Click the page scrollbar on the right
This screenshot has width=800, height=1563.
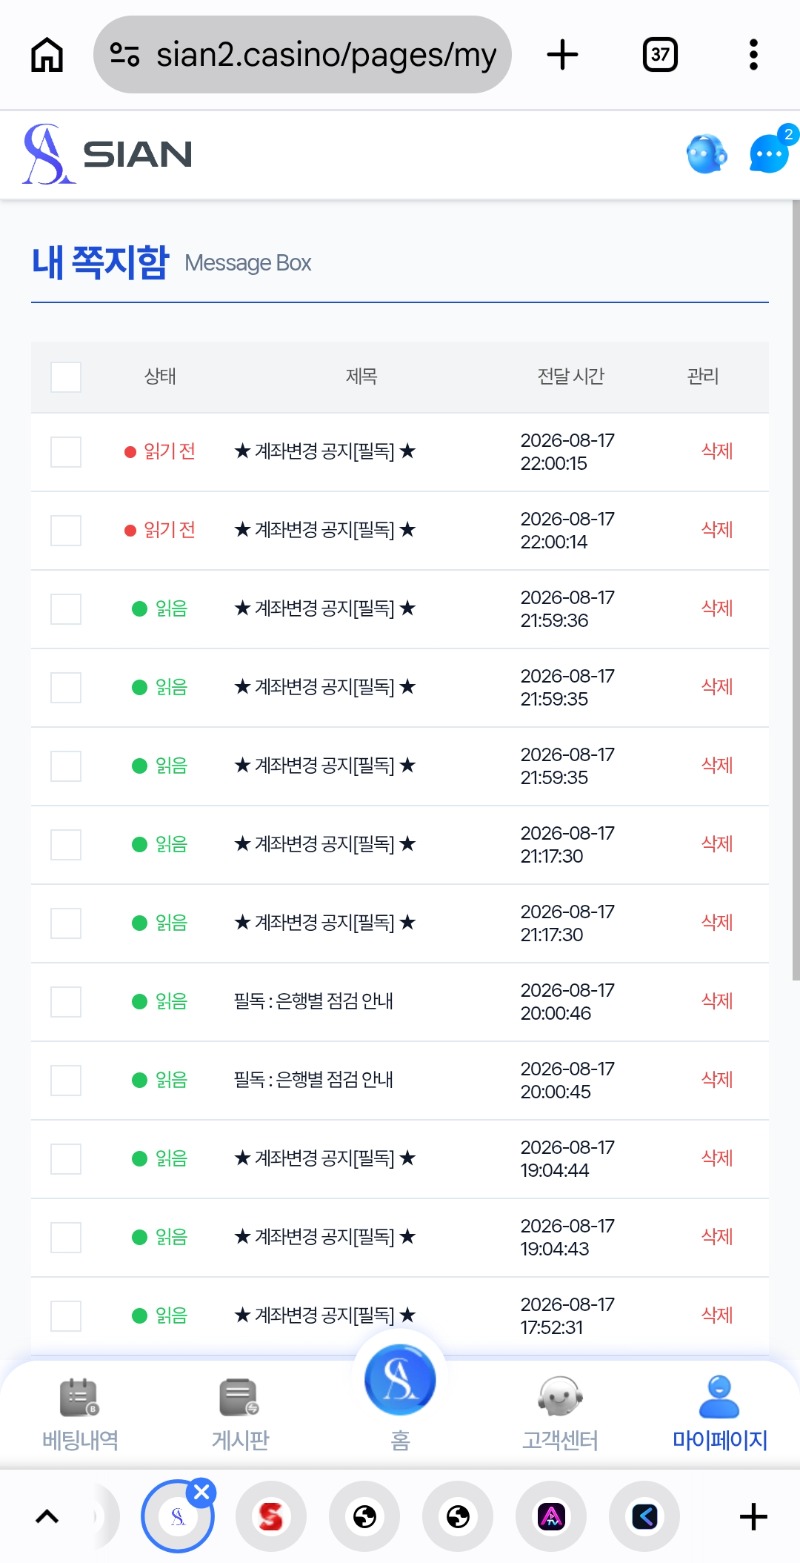tap(795, 590)
